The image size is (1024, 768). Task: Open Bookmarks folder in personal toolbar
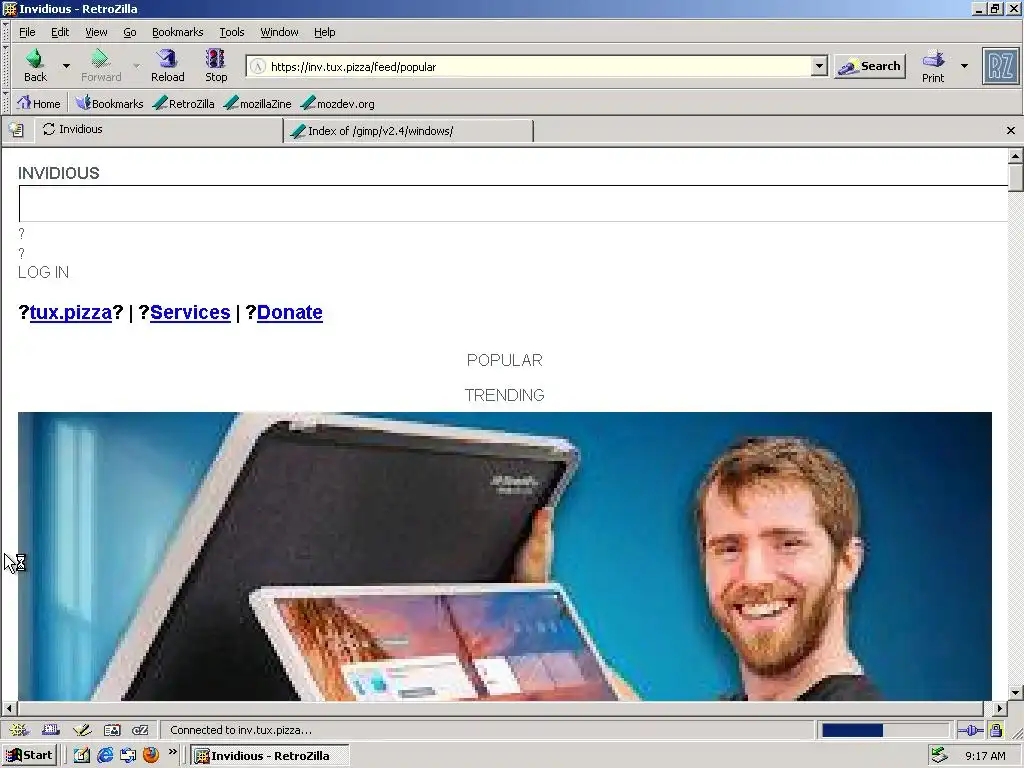pyautogui.click(x=109, y=103)
